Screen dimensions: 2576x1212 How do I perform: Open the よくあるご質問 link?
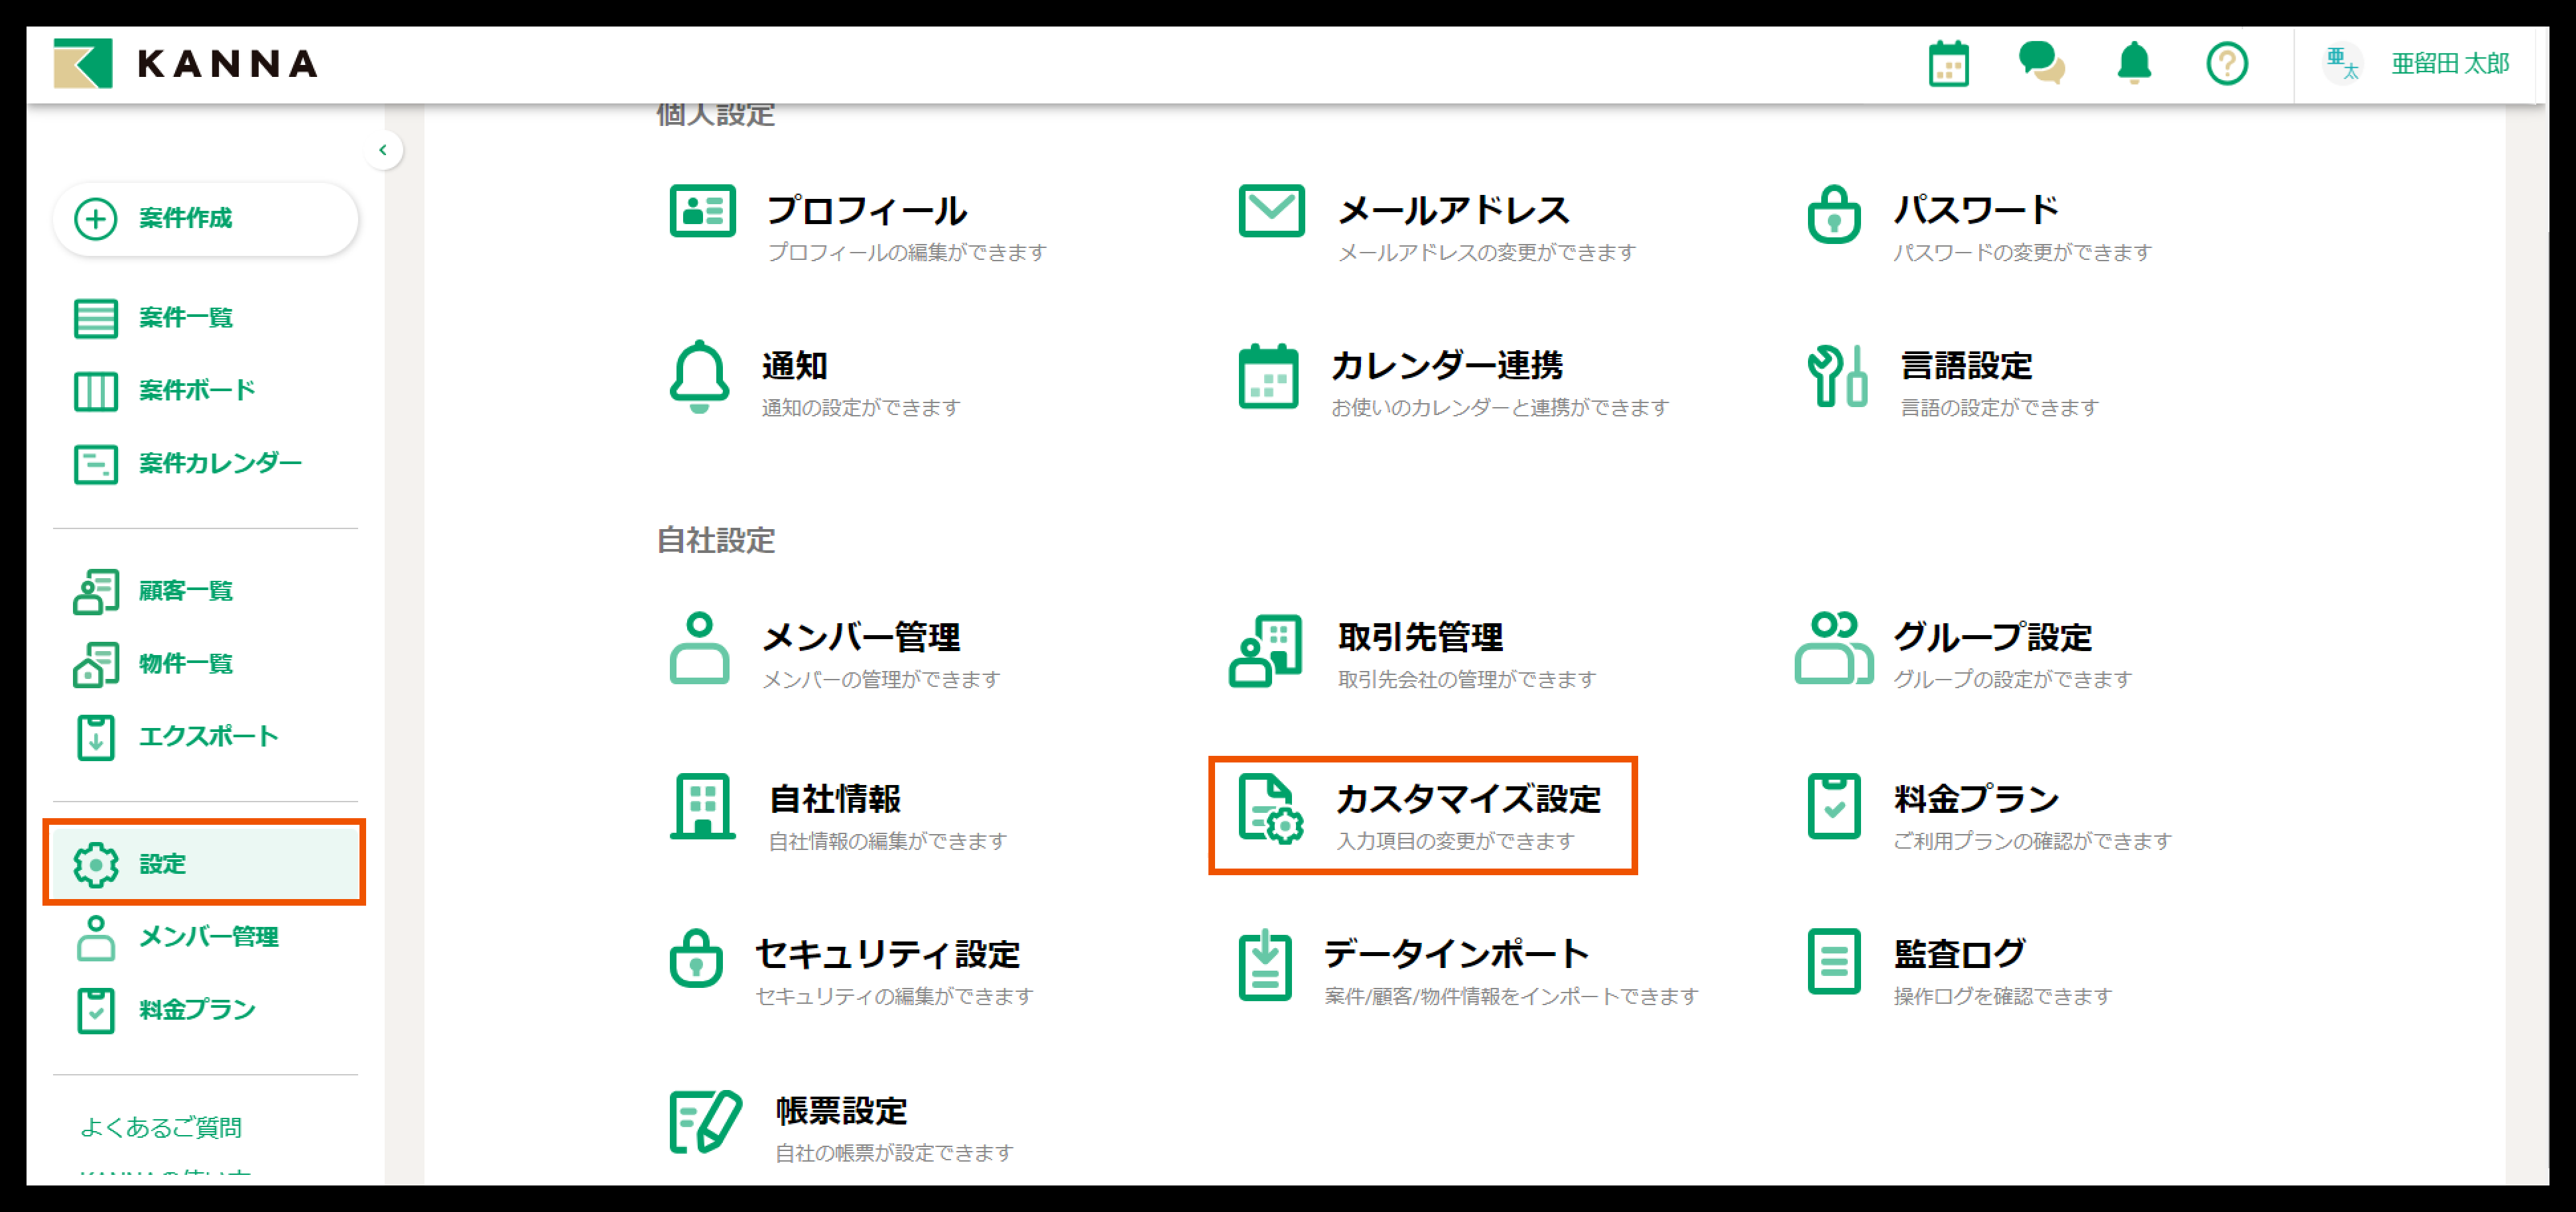coord(160,1127)
